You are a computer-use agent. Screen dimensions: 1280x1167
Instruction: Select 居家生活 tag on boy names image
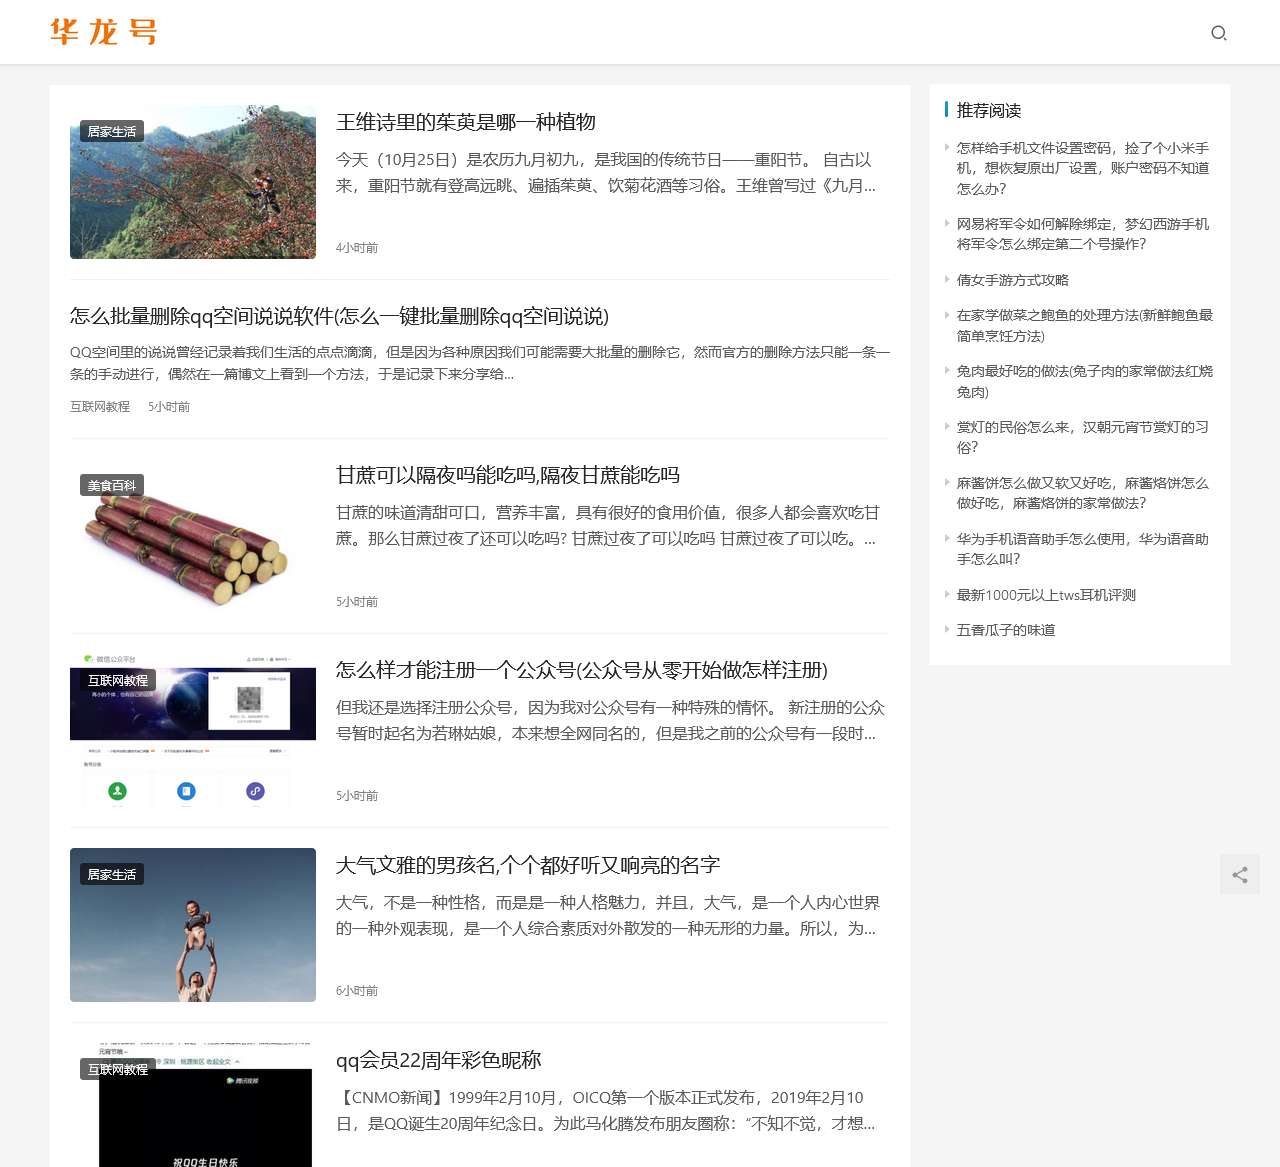pyautogui.click(x=112, y=874)
